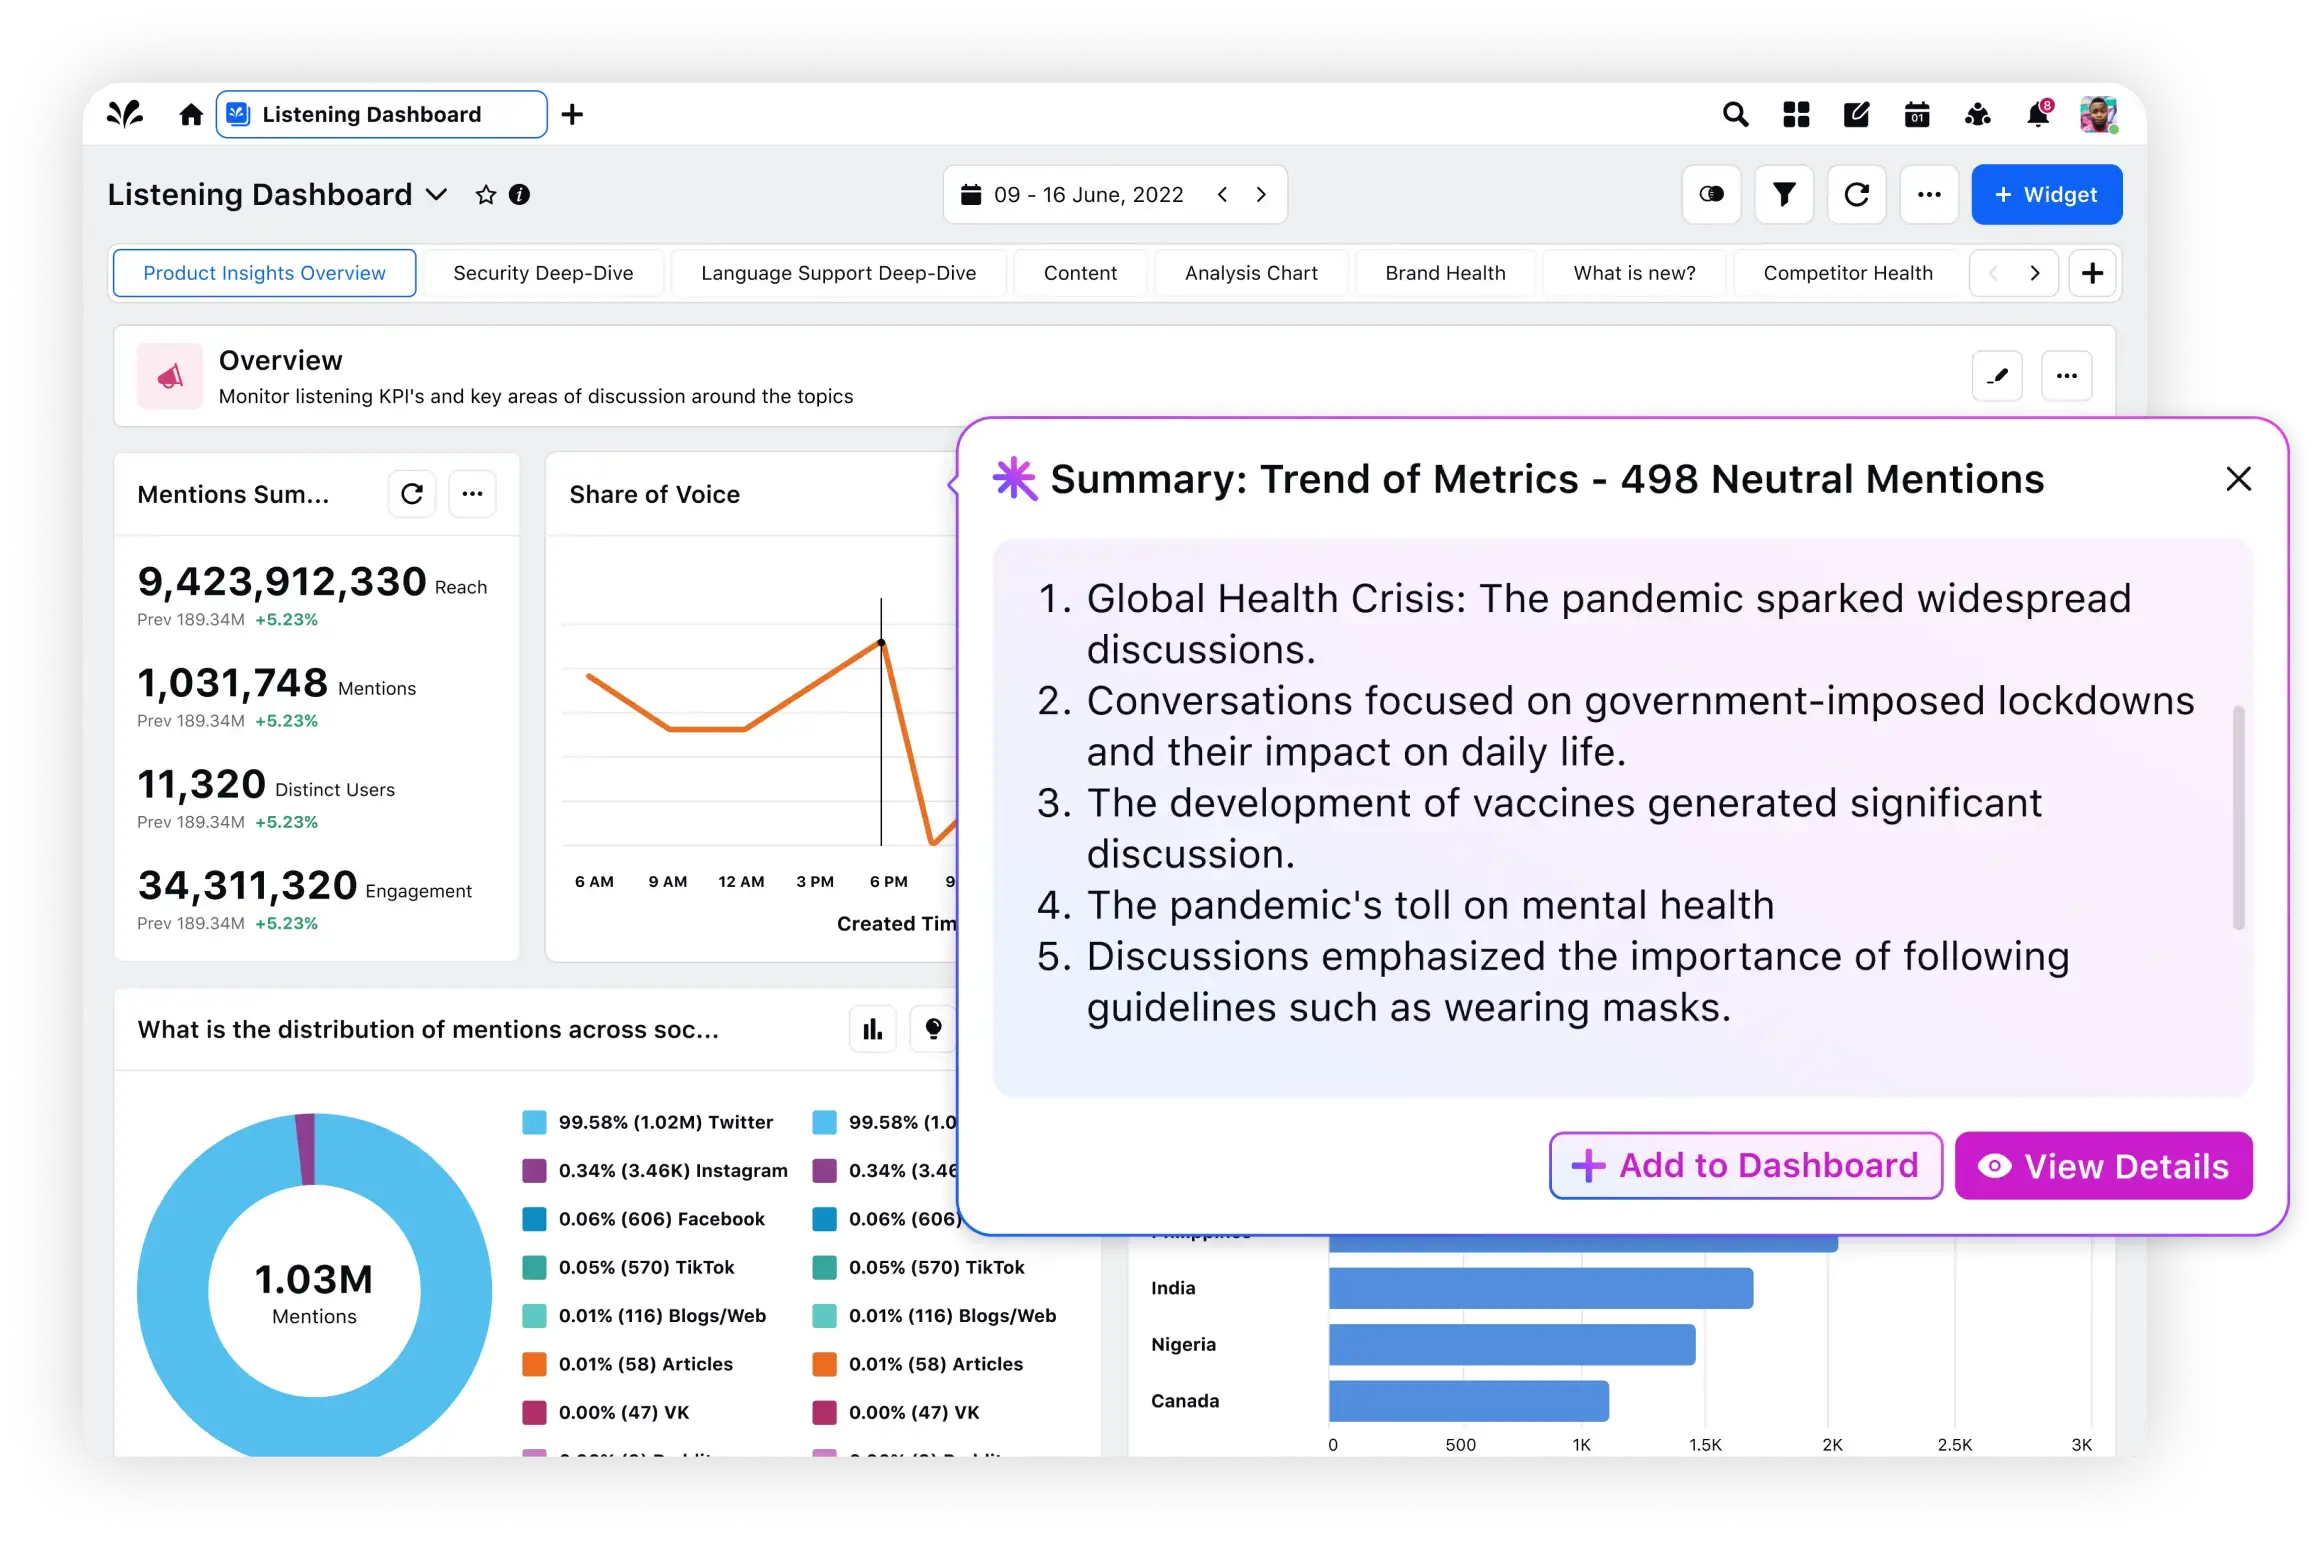Click the compose pencil icon
The height and width of the screenshot is (1547, 2311).
click(x=1856, y=115)
